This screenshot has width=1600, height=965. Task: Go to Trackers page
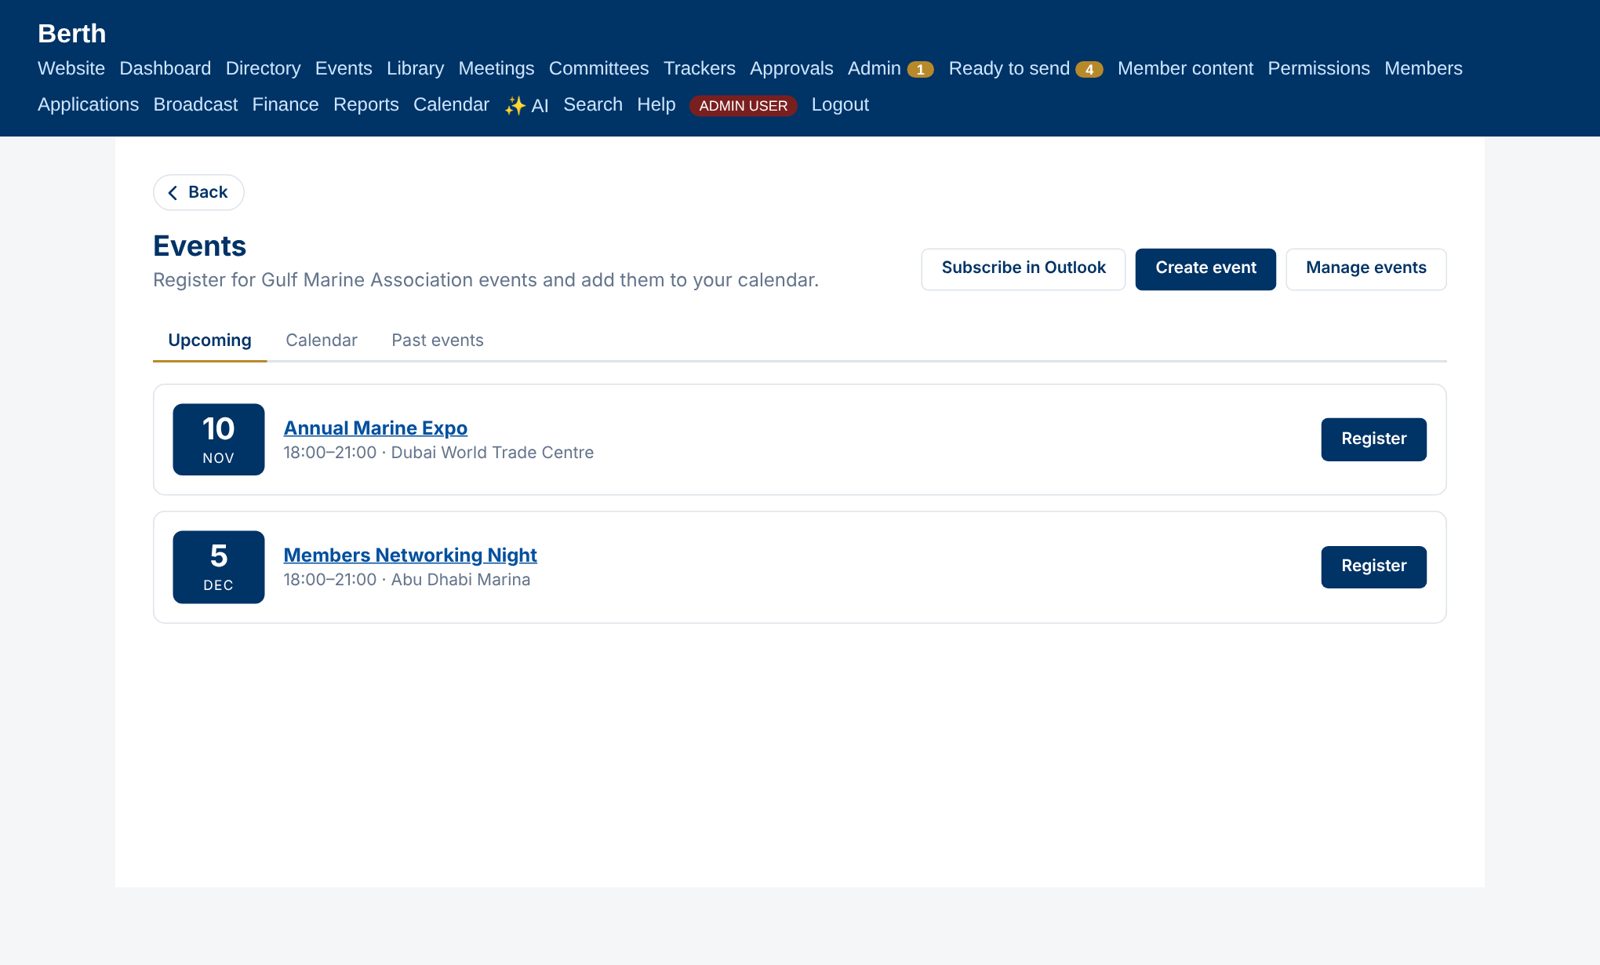click(699, 68)
